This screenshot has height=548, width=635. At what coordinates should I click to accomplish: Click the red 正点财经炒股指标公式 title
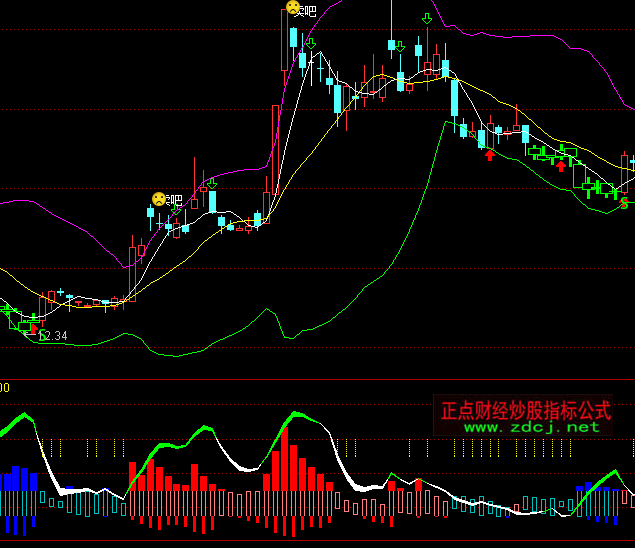tap(526, 410)
